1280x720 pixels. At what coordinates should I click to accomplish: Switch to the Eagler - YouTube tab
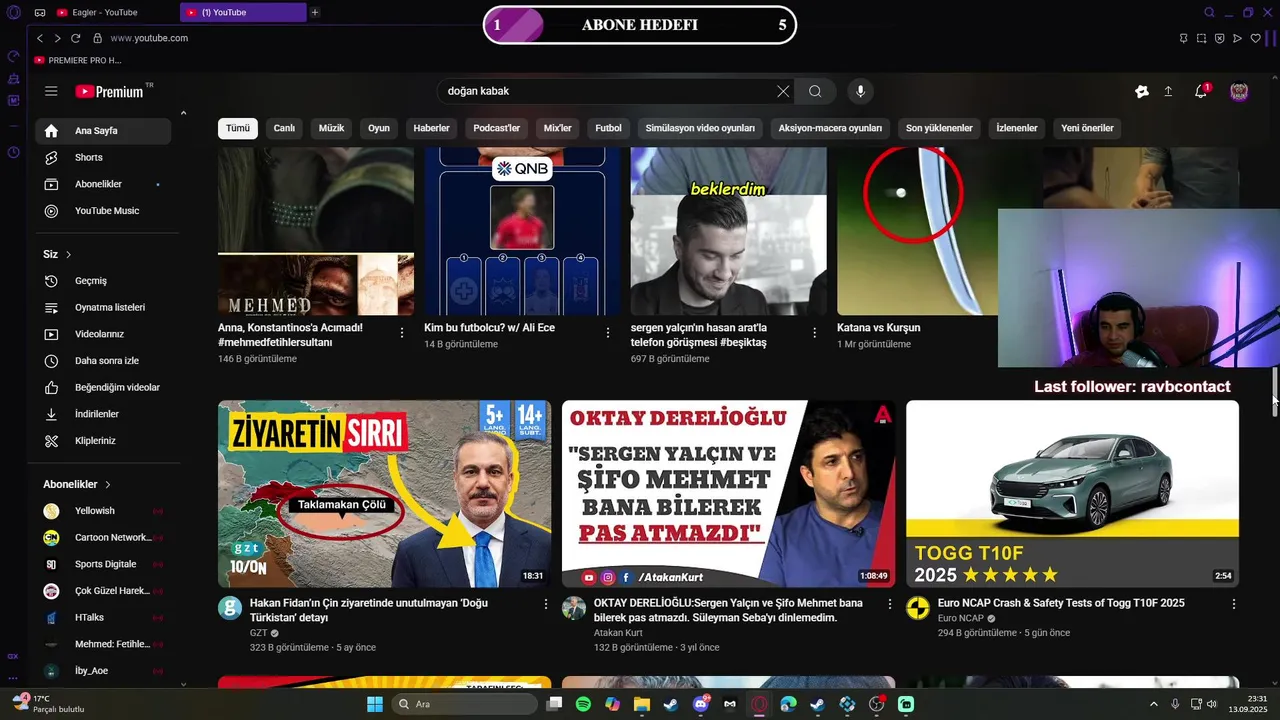pyautogui.click(x=105, y=12)
